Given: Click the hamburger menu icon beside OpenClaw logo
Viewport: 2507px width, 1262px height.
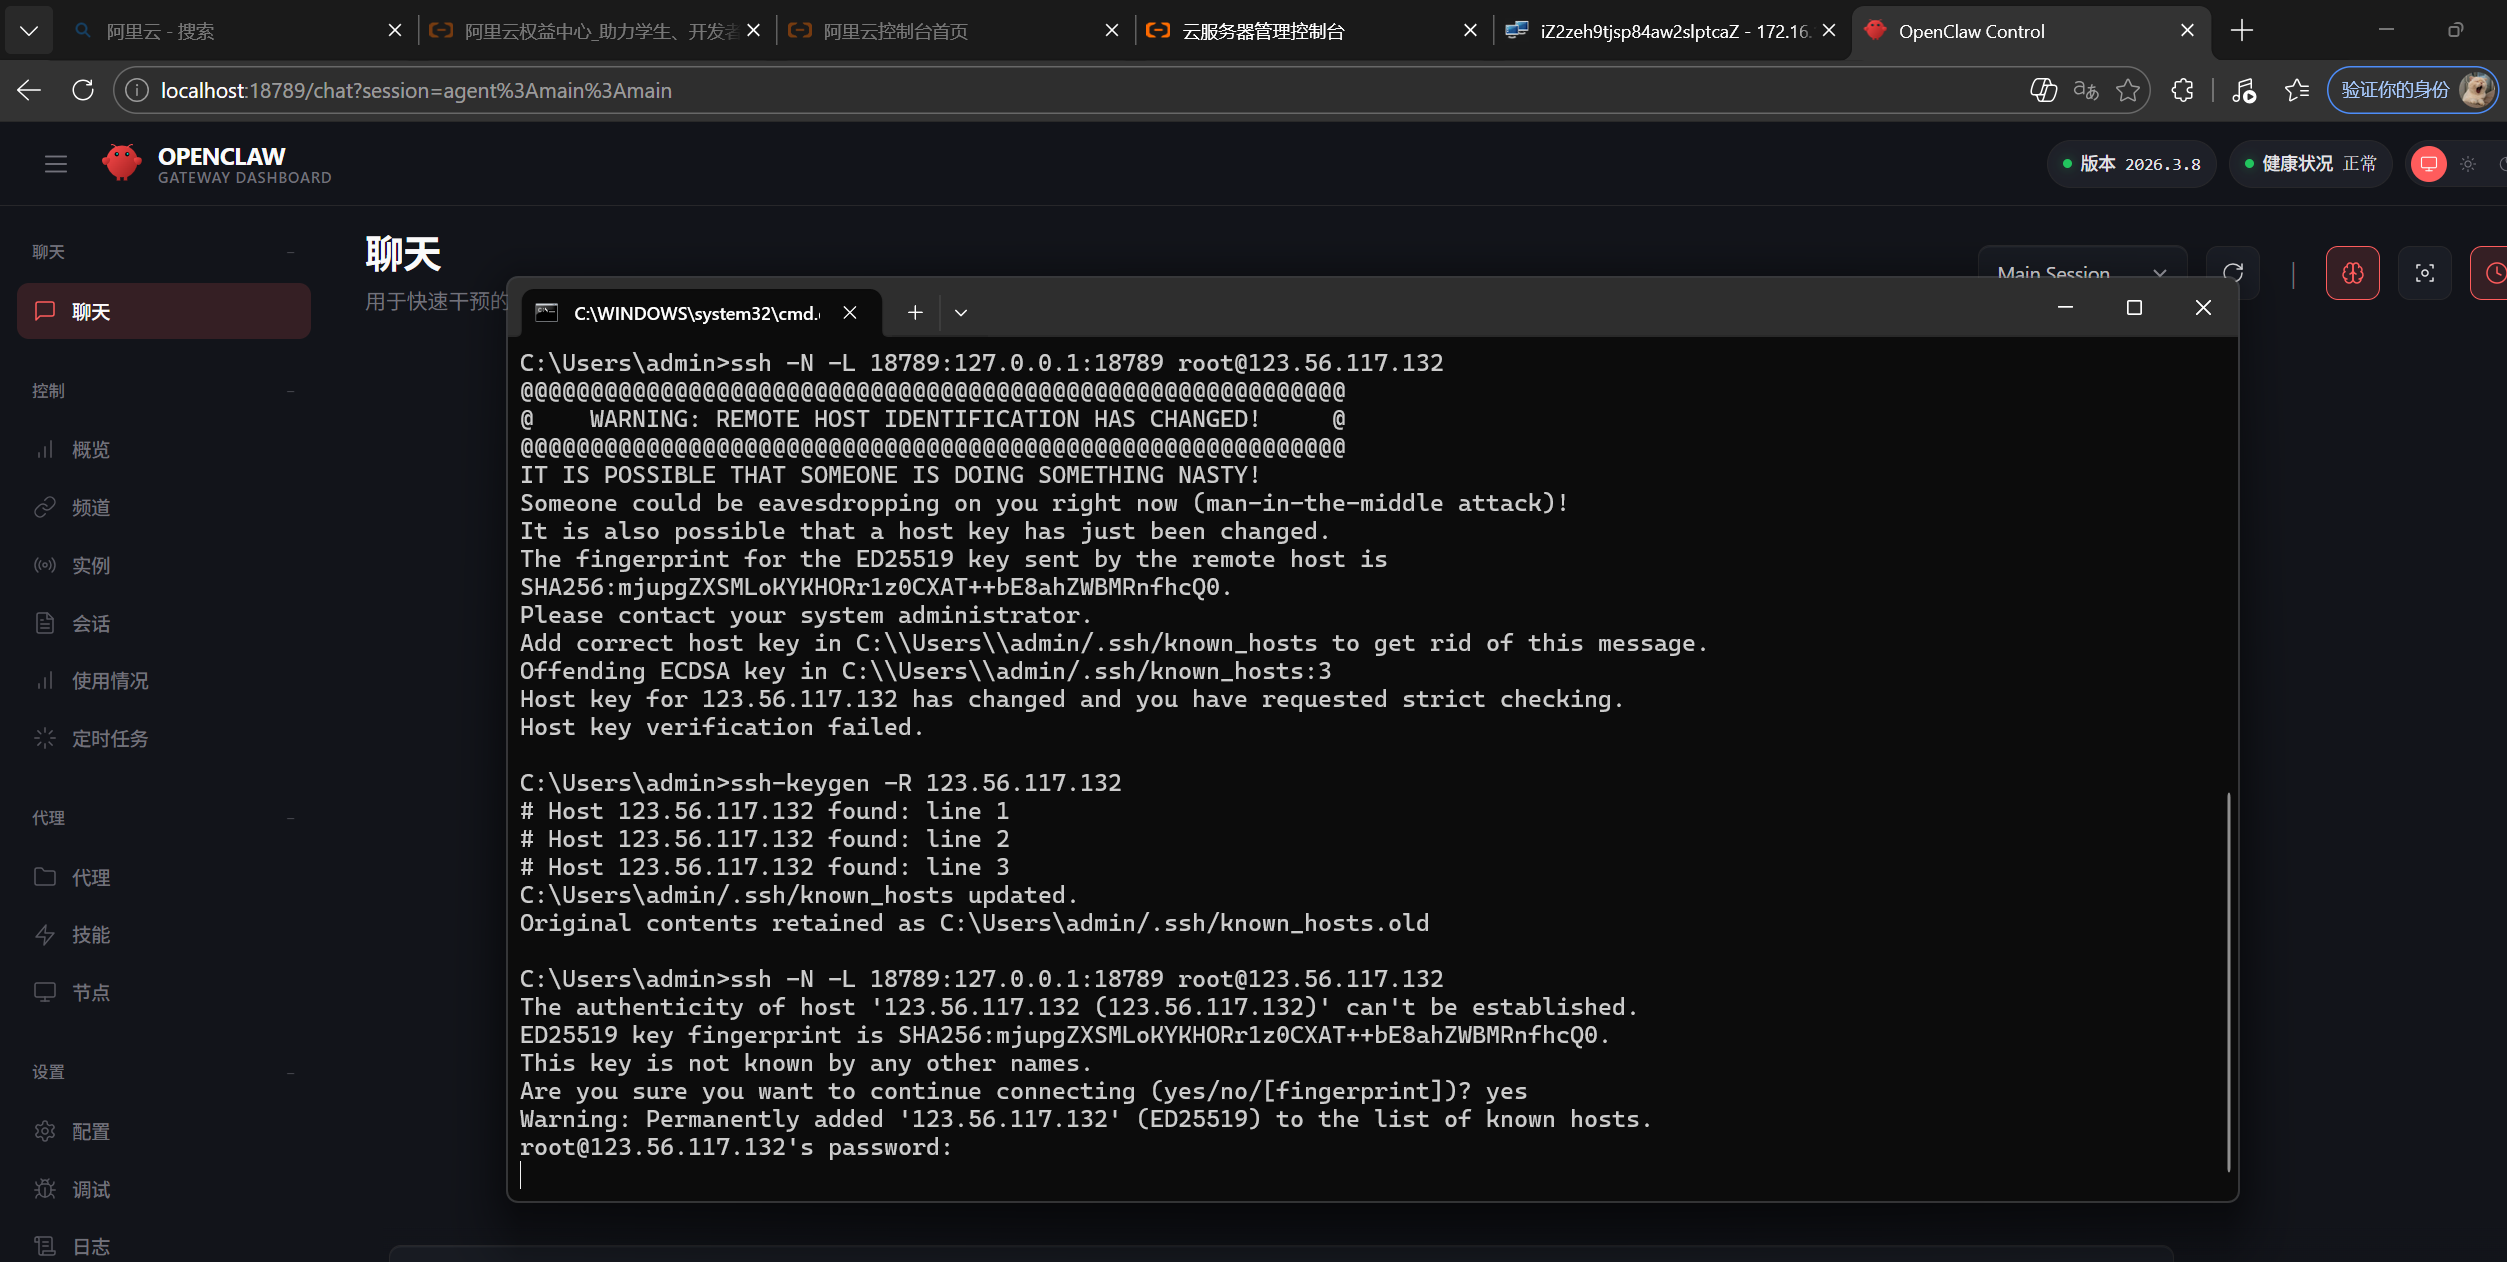Looking at the screenshot, I should 56,164.
